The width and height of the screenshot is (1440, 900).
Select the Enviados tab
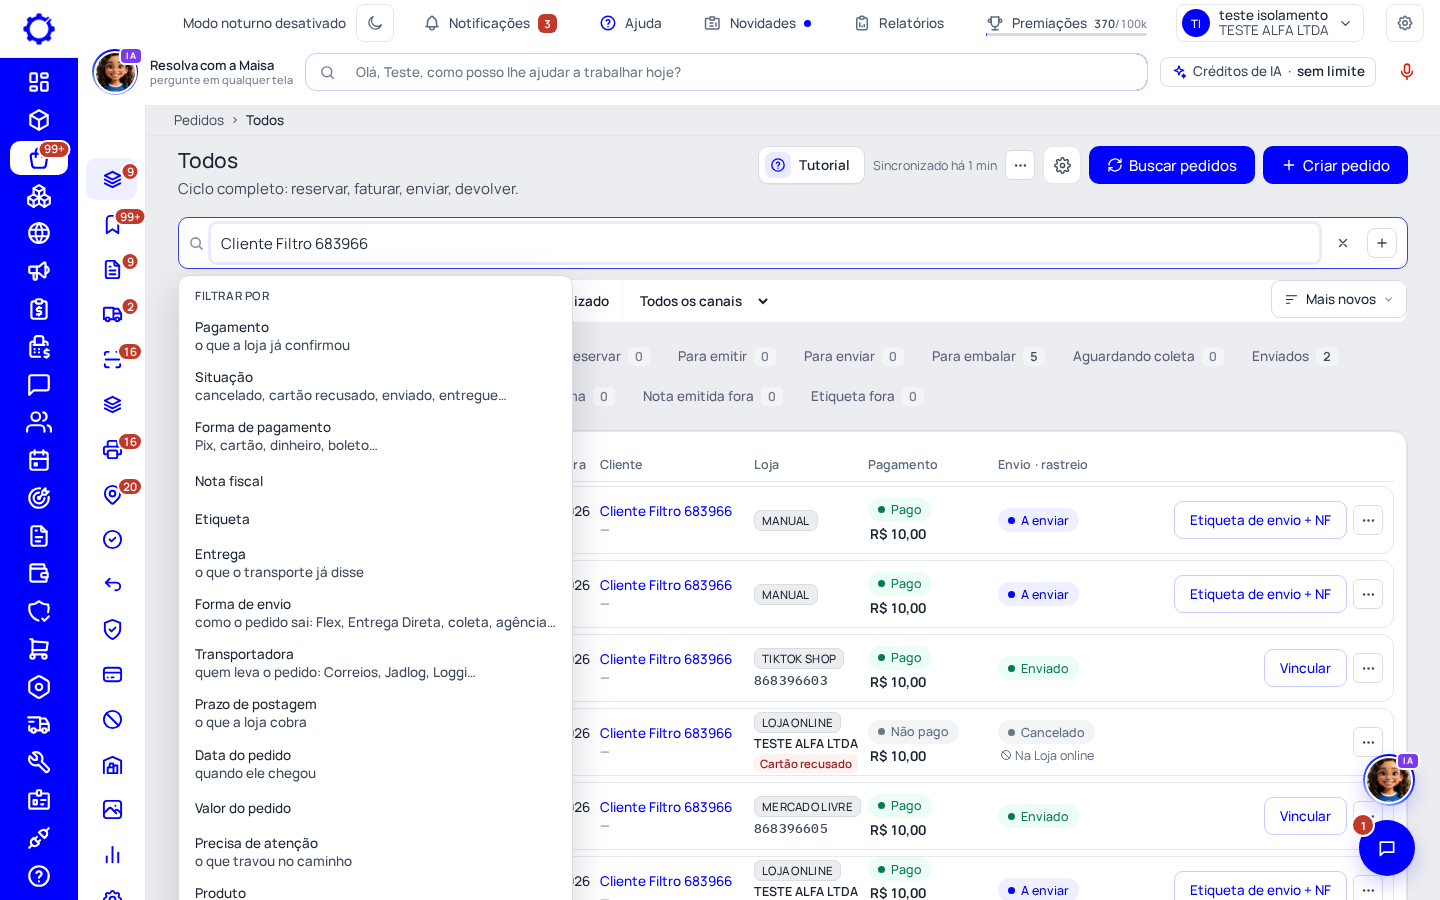[x=1293, y=356]
